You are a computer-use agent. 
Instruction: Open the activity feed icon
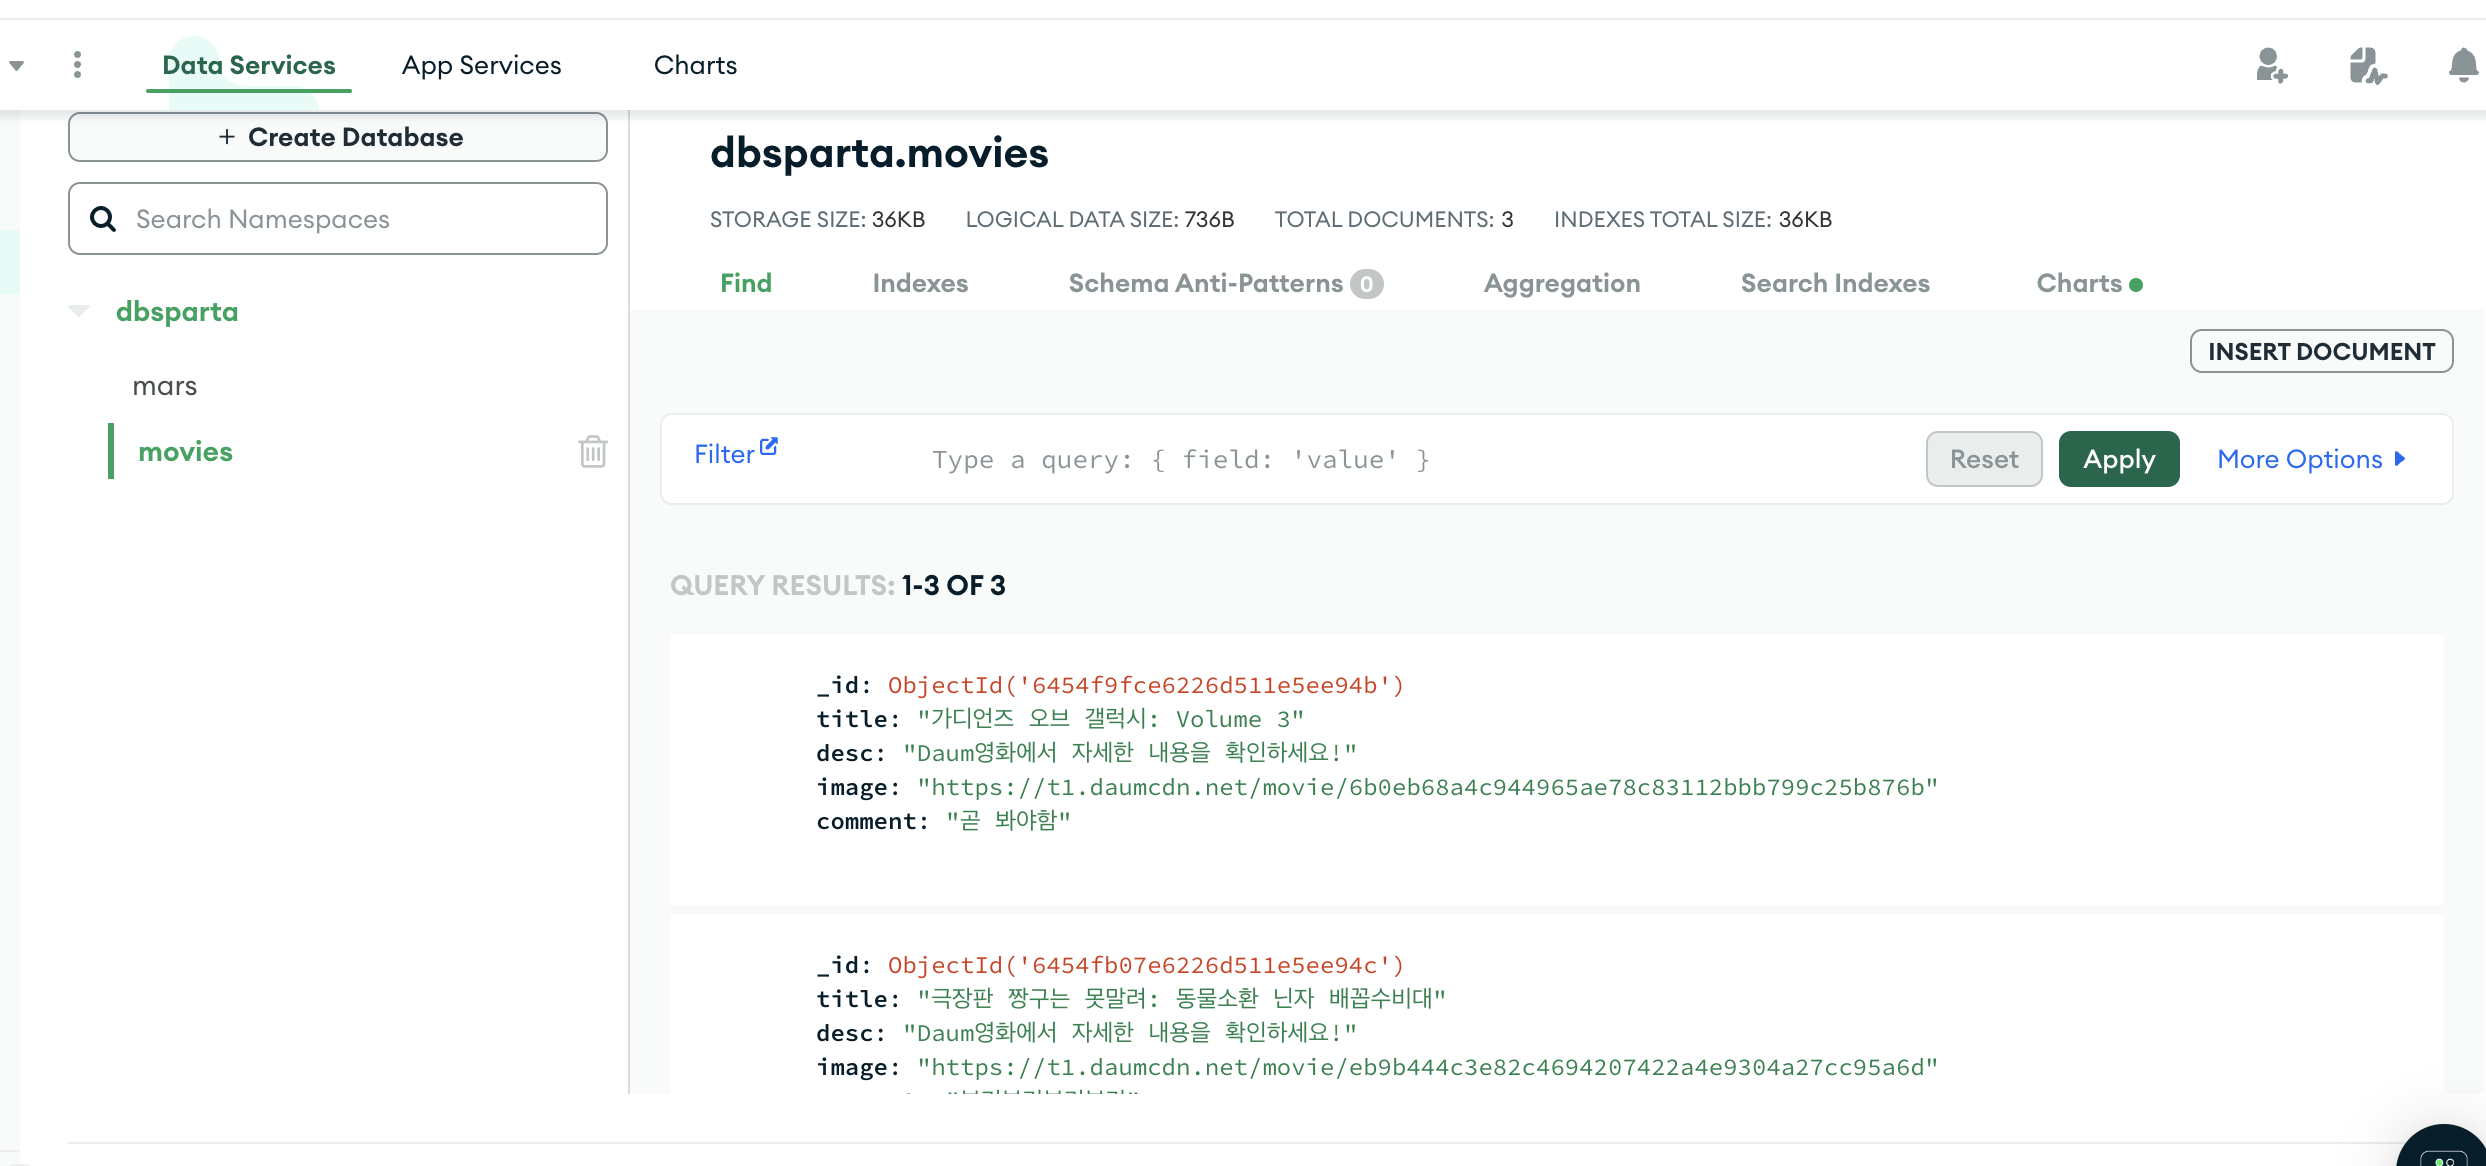[2367, 66]
